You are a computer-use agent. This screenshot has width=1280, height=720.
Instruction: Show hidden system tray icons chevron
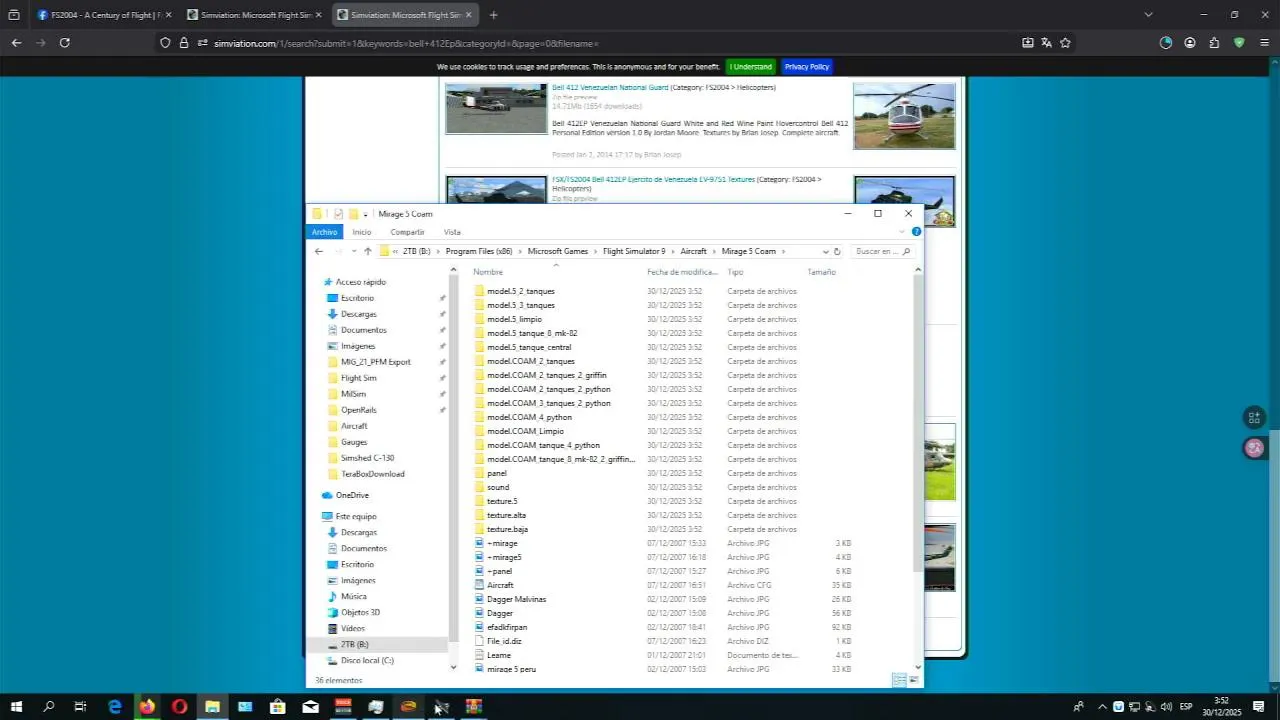pos(1103,707)
